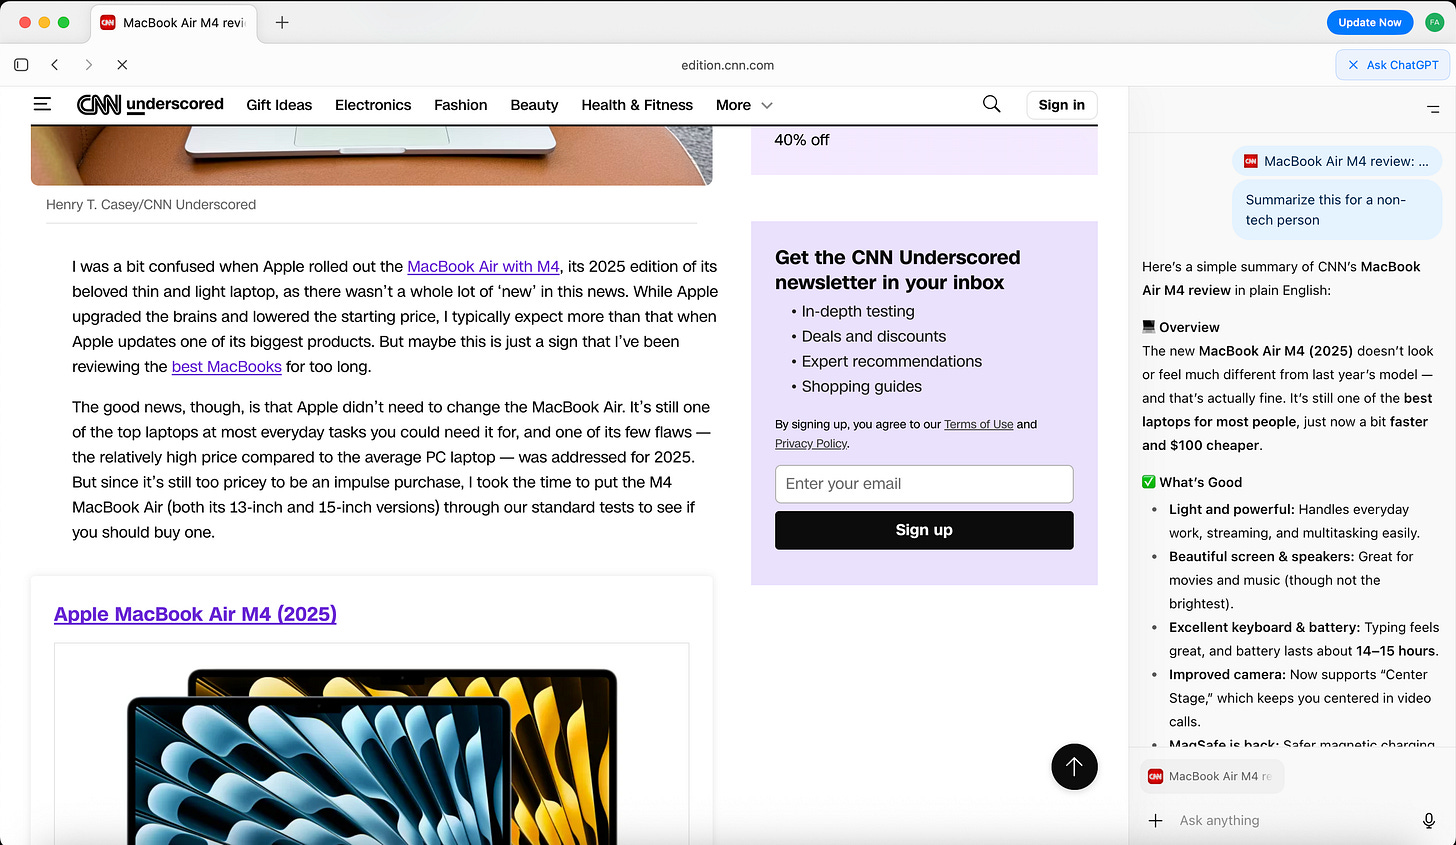Click the 'Improved camera' bullet

pos(1300,698)
